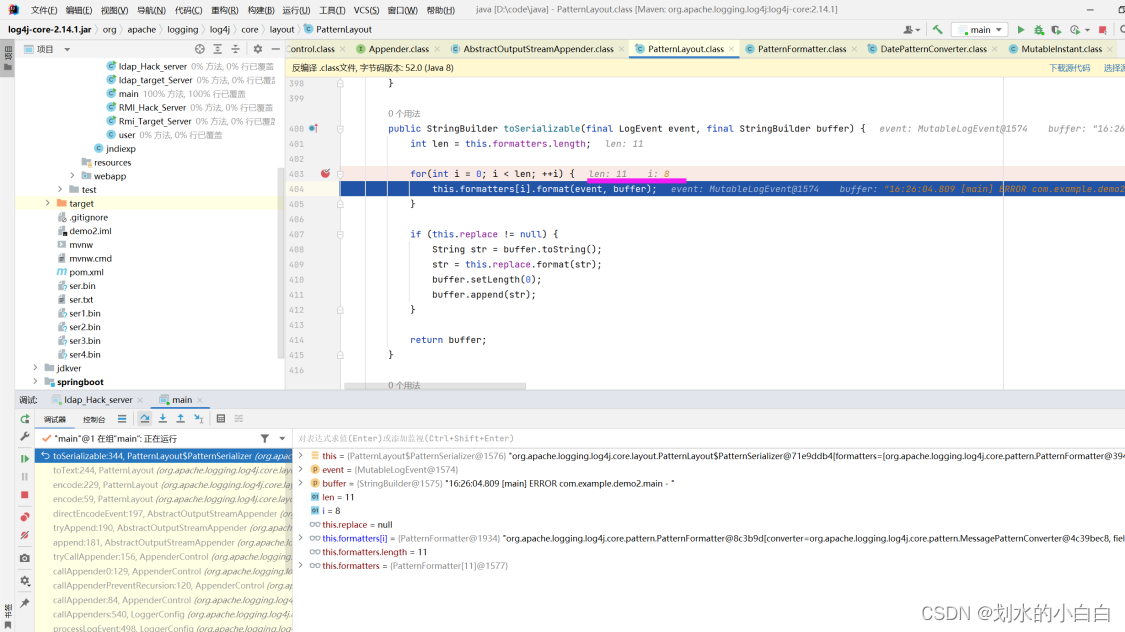Click the Step Out upload-arrow icon
The image size is (1125, 632).
click(181, 419)
